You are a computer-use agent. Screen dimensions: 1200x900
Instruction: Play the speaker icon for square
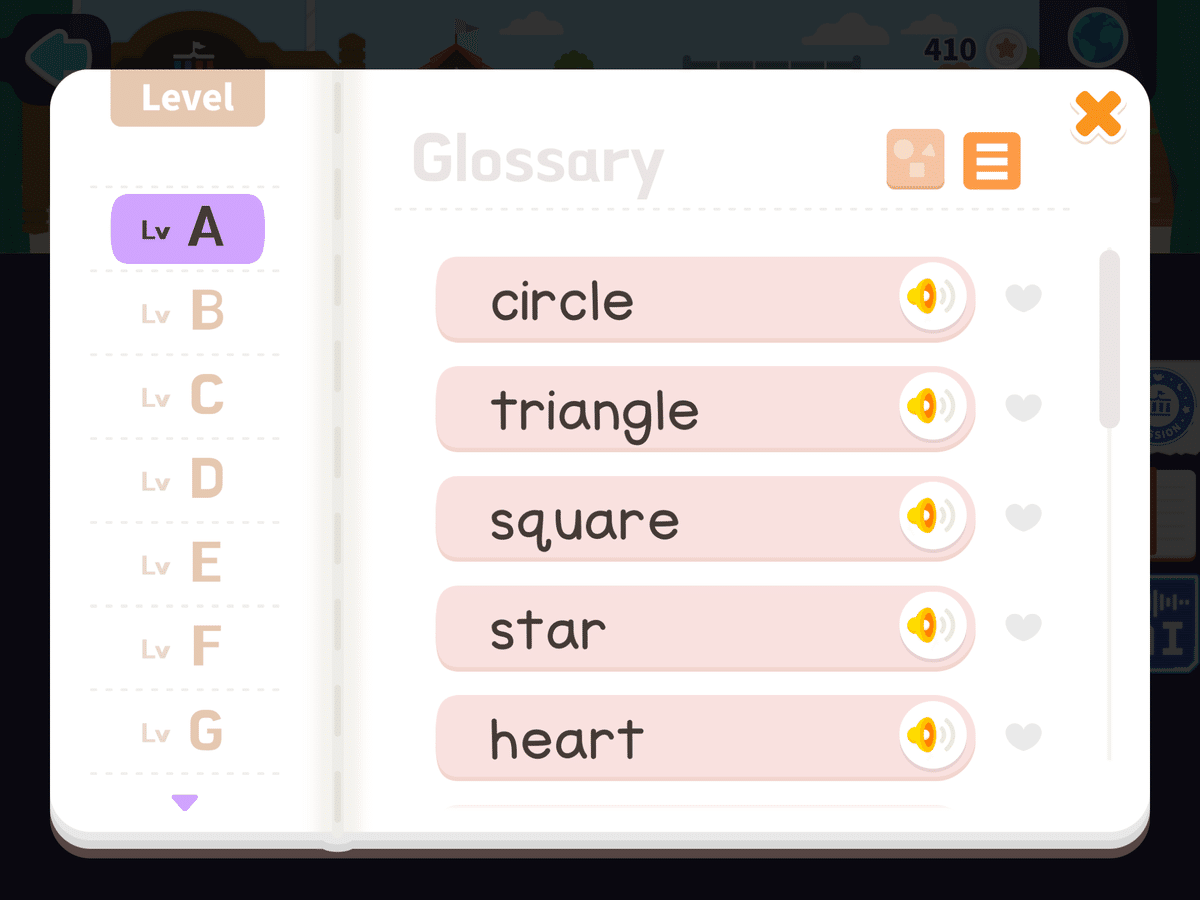coord(932,517)
